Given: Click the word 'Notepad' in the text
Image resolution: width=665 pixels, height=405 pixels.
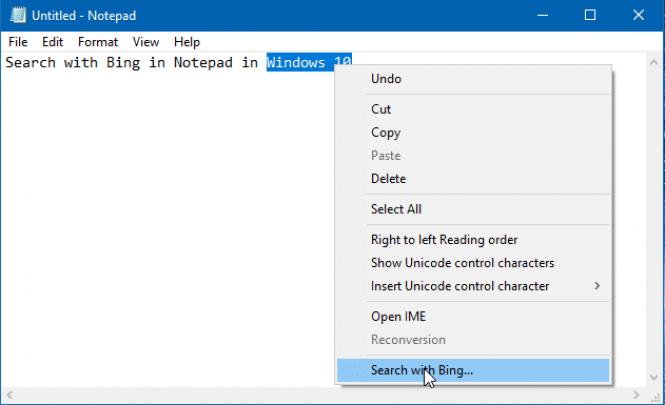Looking at the screenshot, I should coord(203,63).
